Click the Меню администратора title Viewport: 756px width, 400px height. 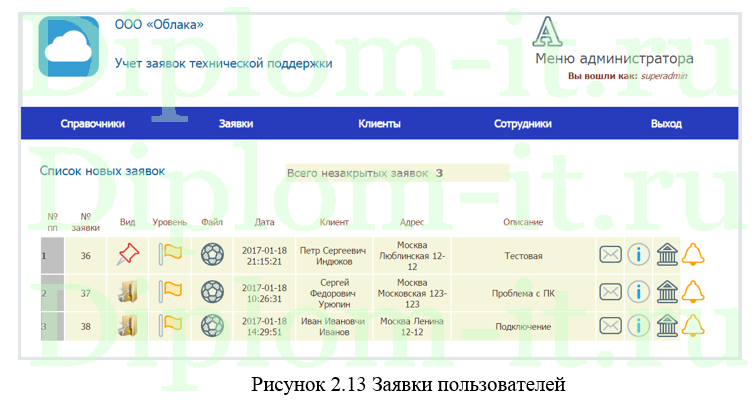click(x=614, y=59)
